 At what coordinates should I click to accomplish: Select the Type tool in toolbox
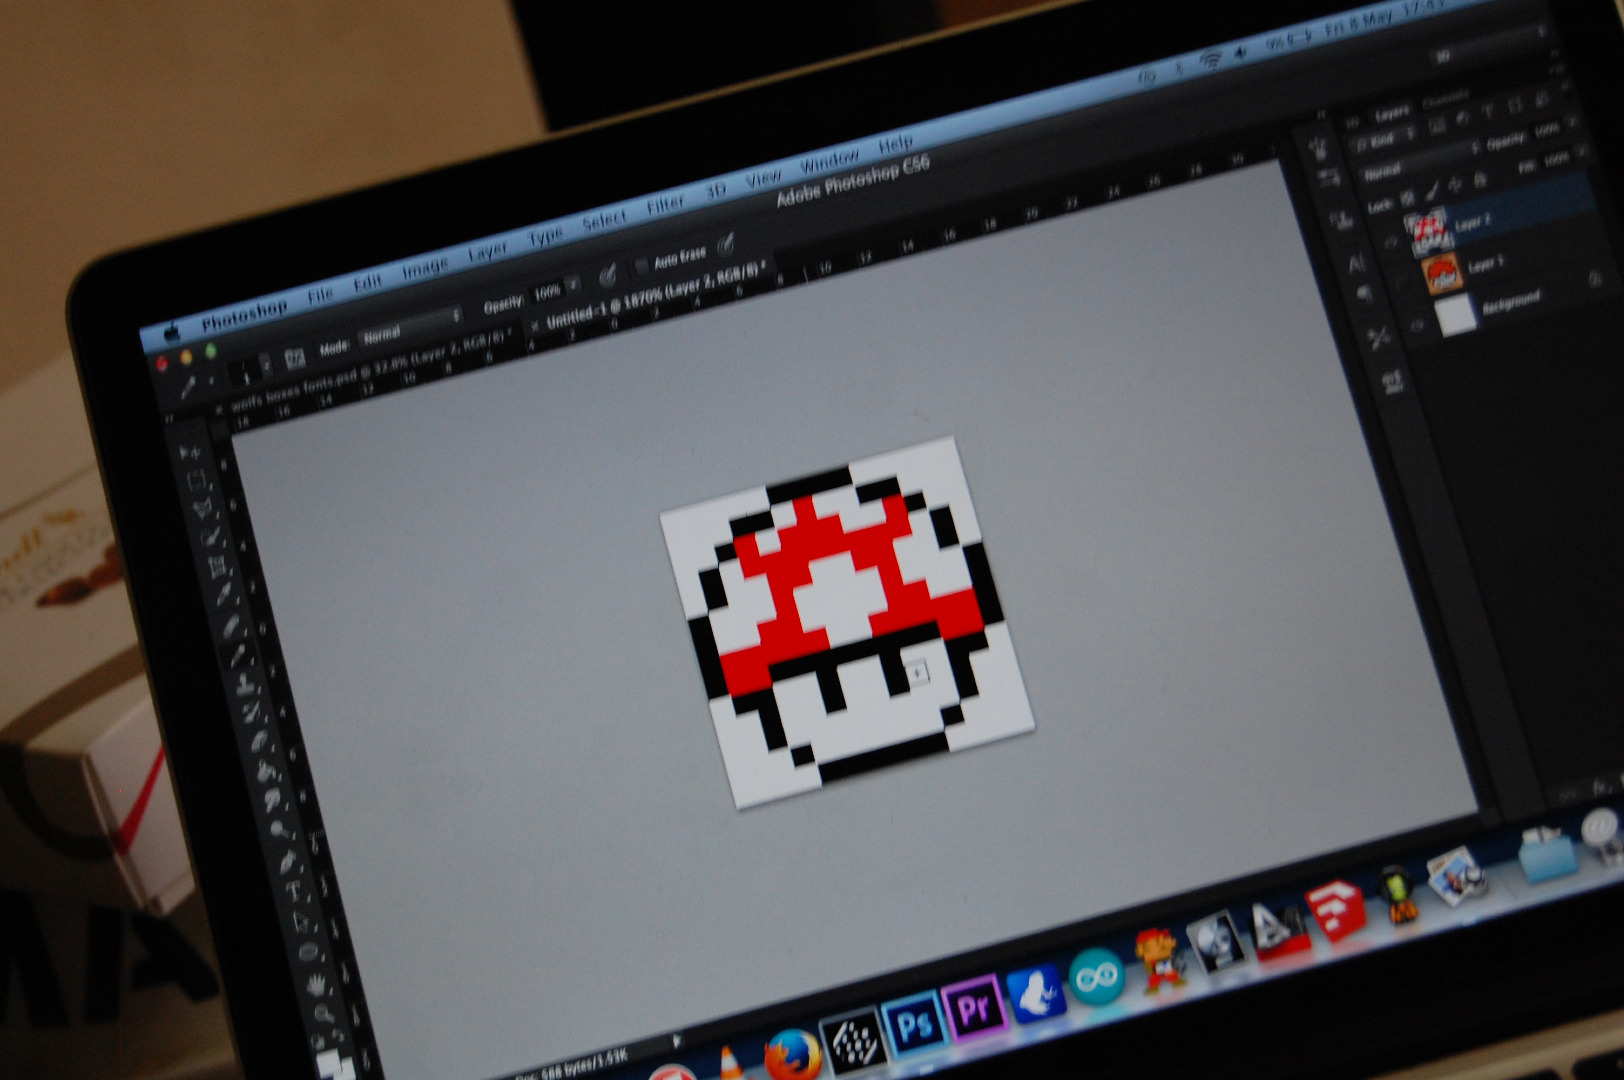pyautogui.click(x=296, y=890)
